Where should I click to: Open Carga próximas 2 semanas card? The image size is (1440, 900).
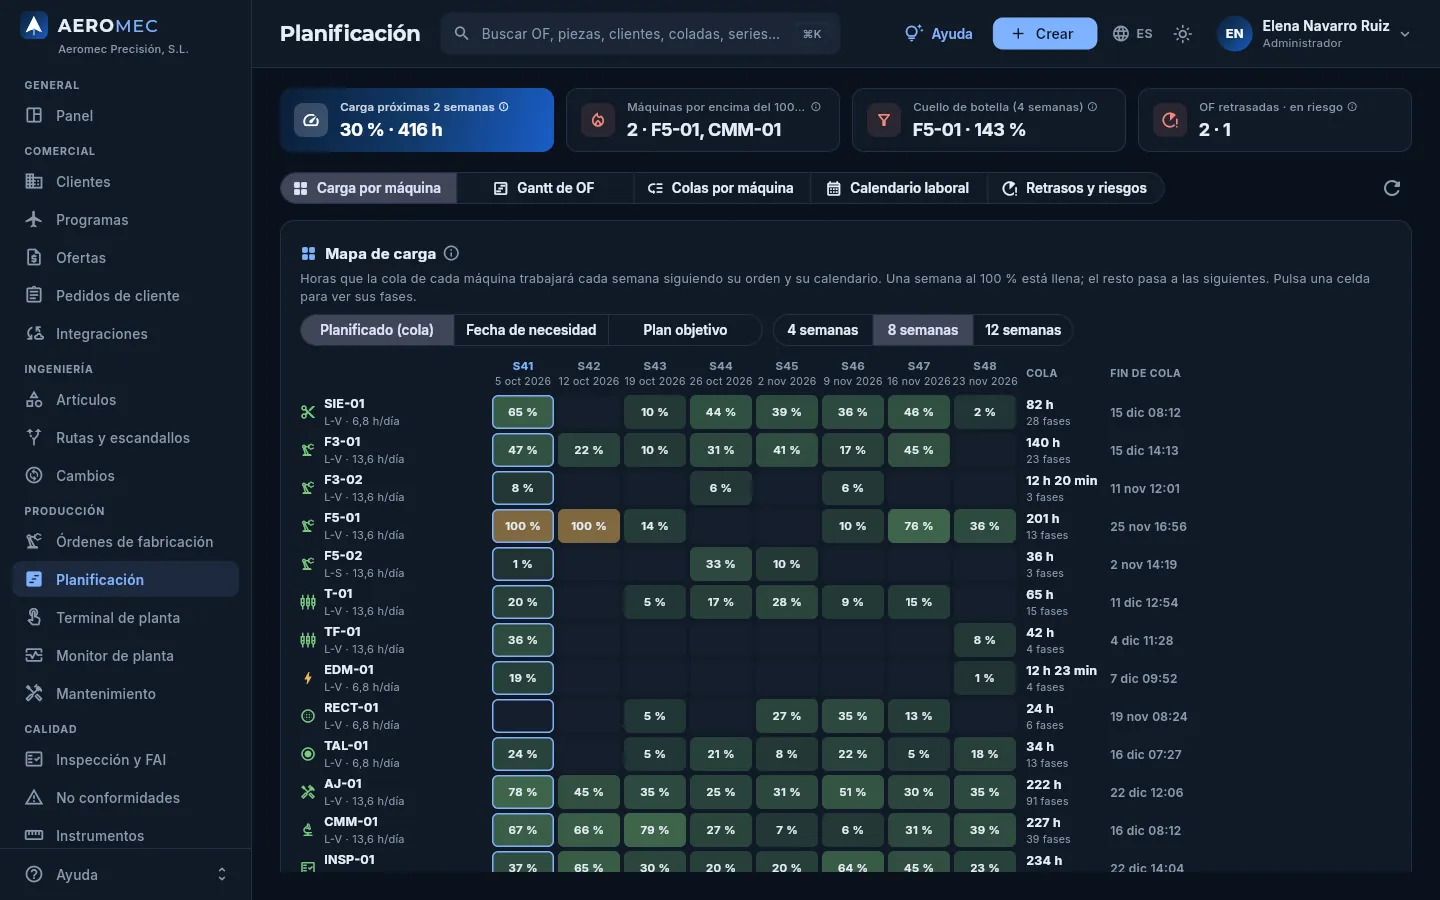click(x=417, y=120)
